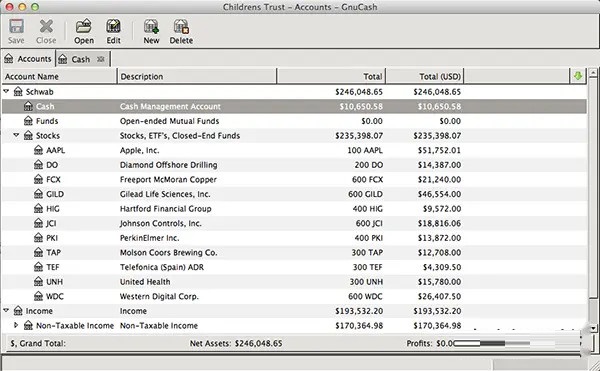Click the JCI account bank icon
600x371 pixels.
point(38,223)
